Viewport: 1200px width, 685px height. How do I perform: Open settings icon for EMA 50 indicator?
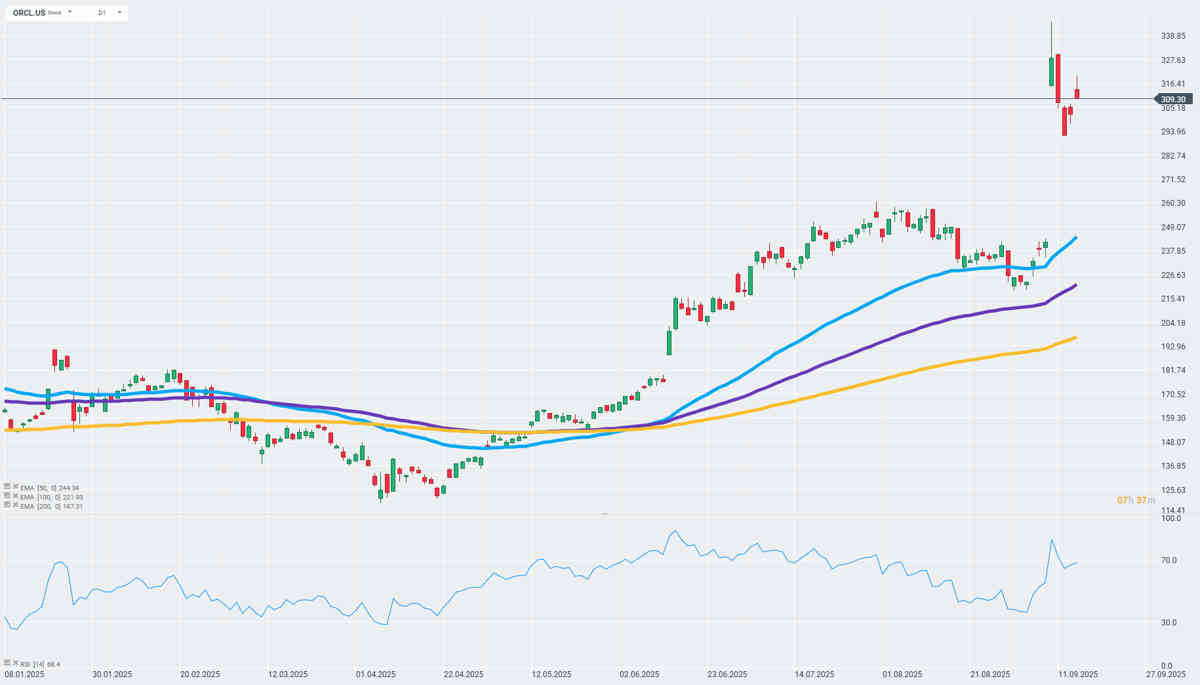[7, 487]
